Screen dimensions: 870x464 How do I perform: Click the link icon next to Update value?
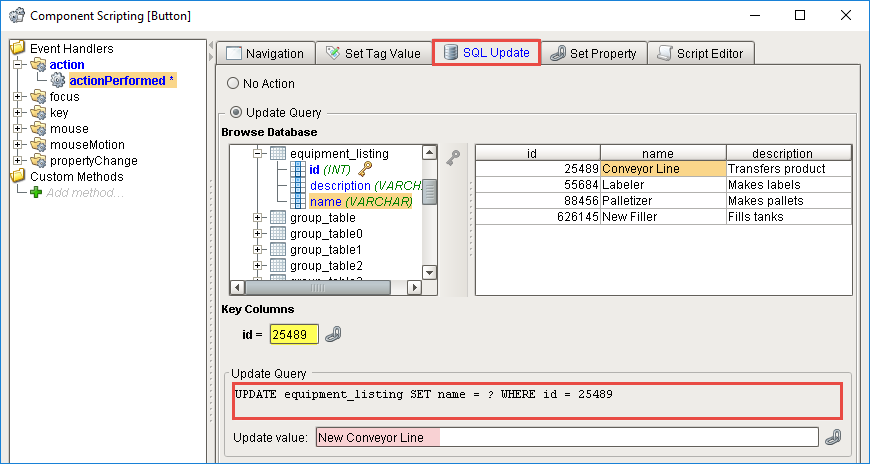click(833, 437)
